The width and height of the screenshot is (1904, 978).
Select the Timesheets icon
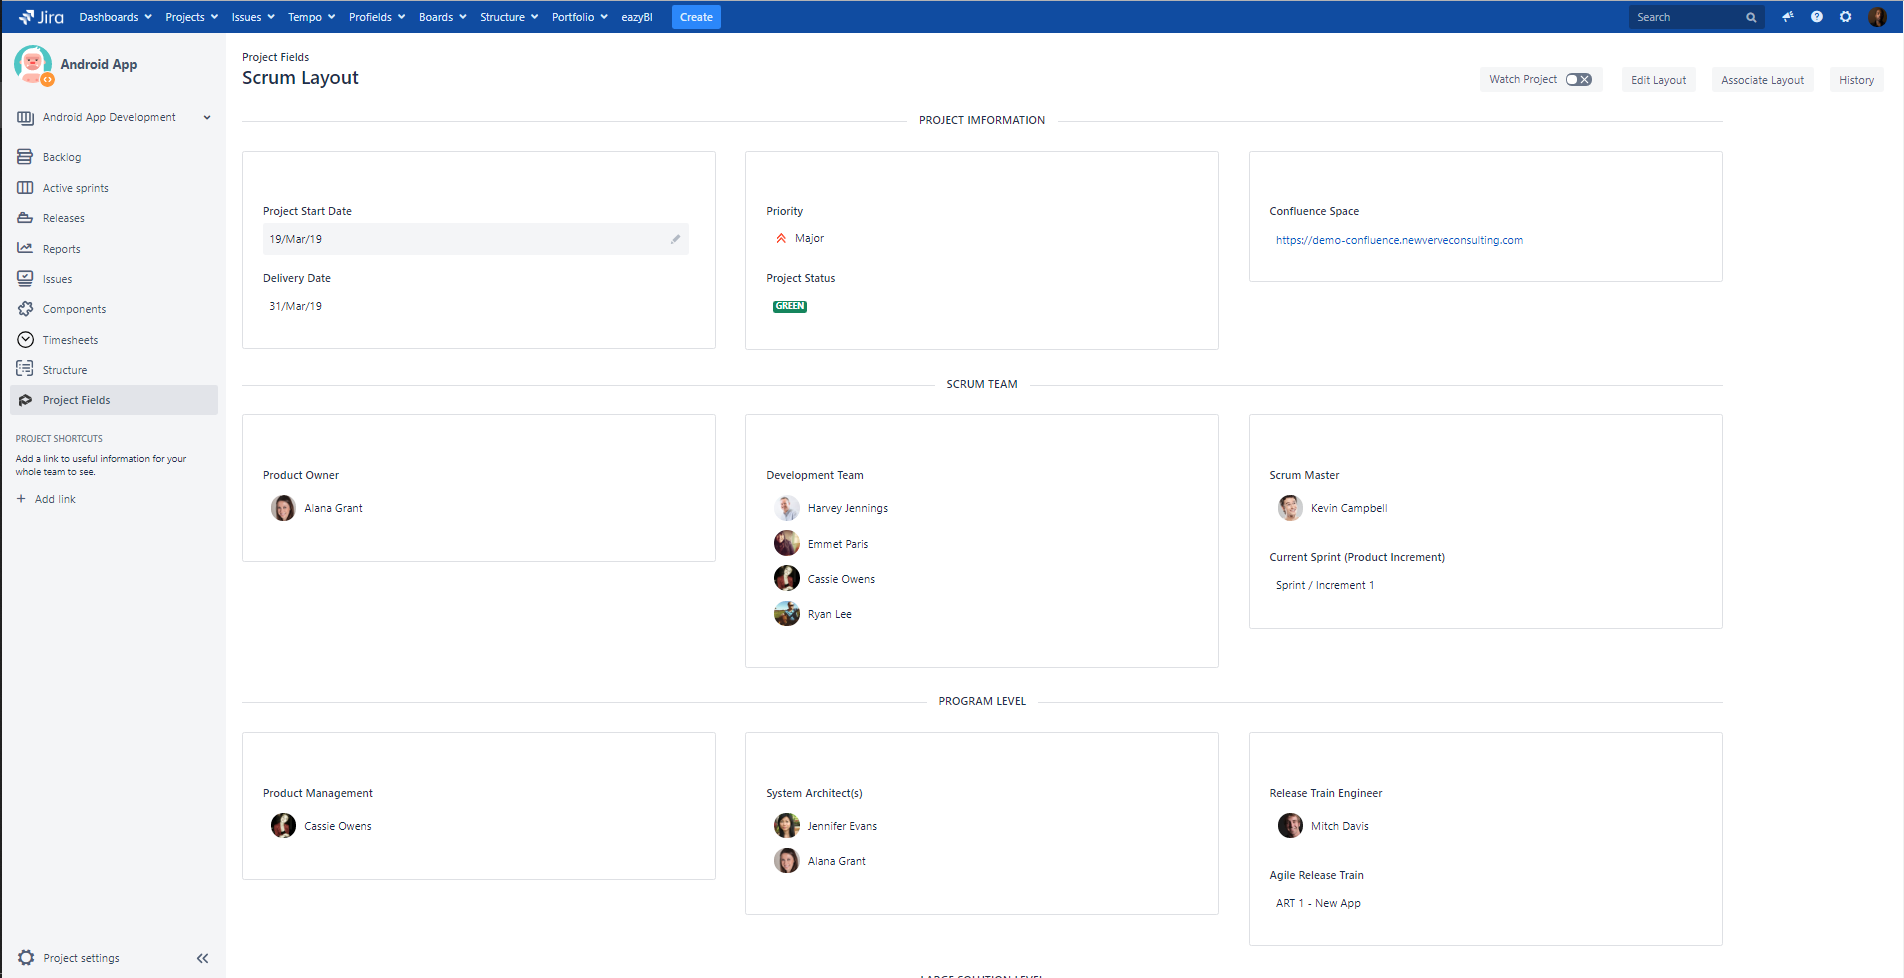point(24,339)
